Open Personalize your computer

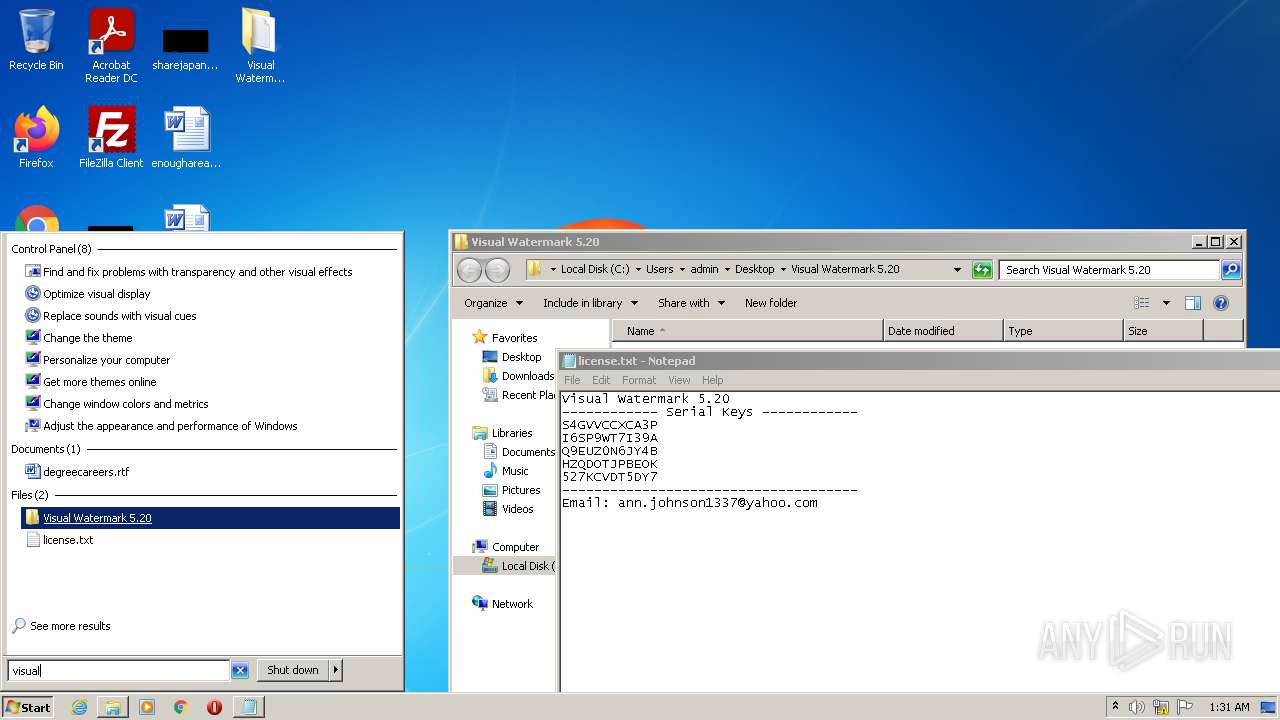click(x=106, y=360)
